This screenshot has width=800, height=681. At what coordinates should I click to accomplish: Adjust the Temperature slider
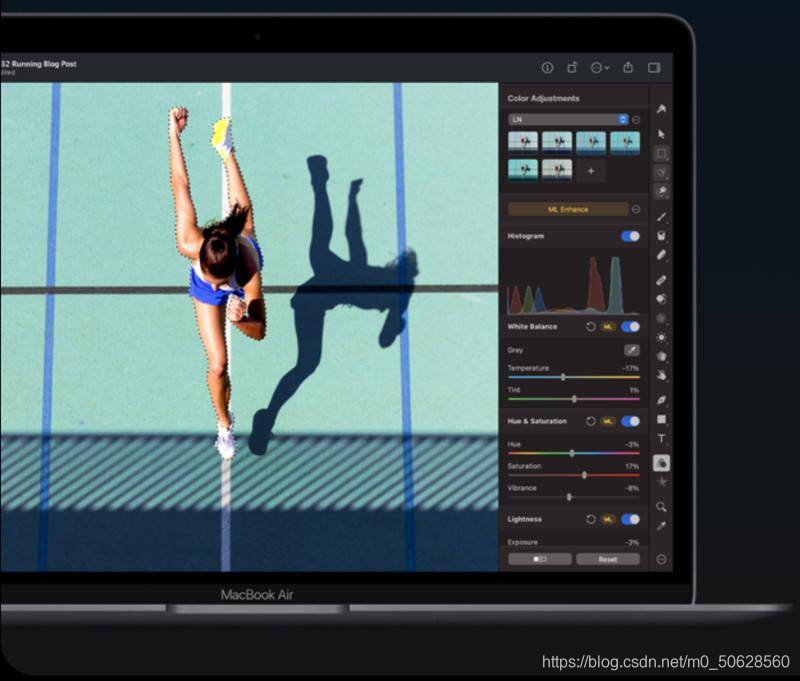pos(573,377)
